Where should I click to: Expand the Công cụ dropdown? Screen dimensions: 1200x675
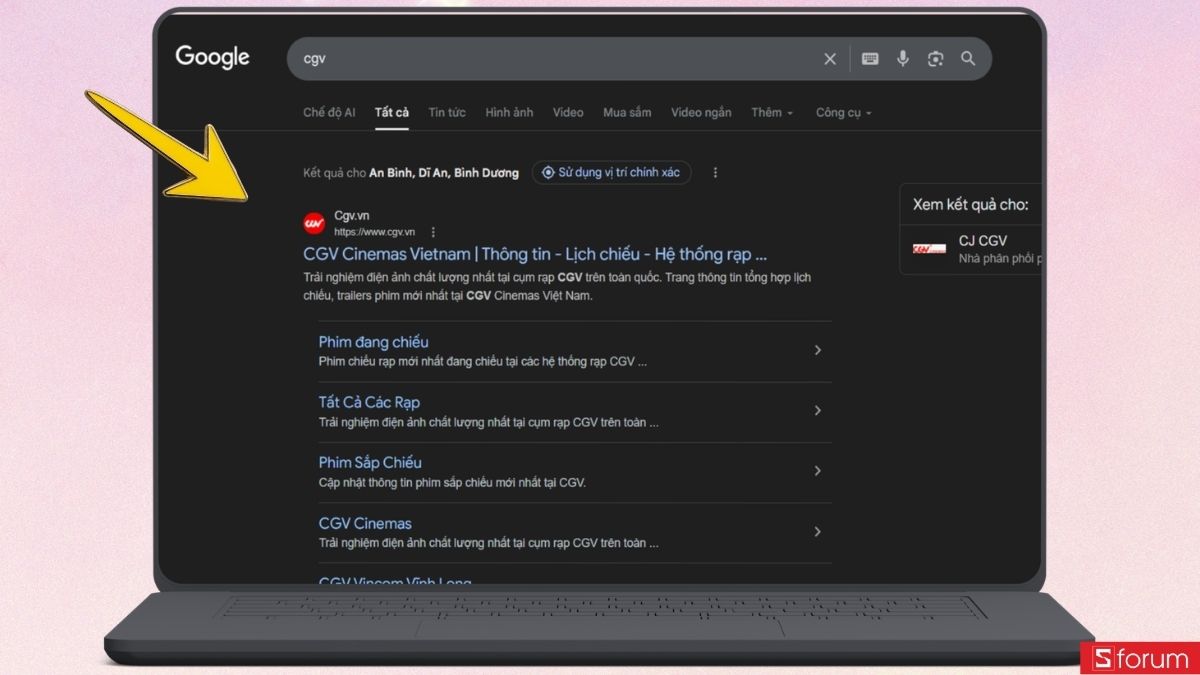click(x=844, y=112)
